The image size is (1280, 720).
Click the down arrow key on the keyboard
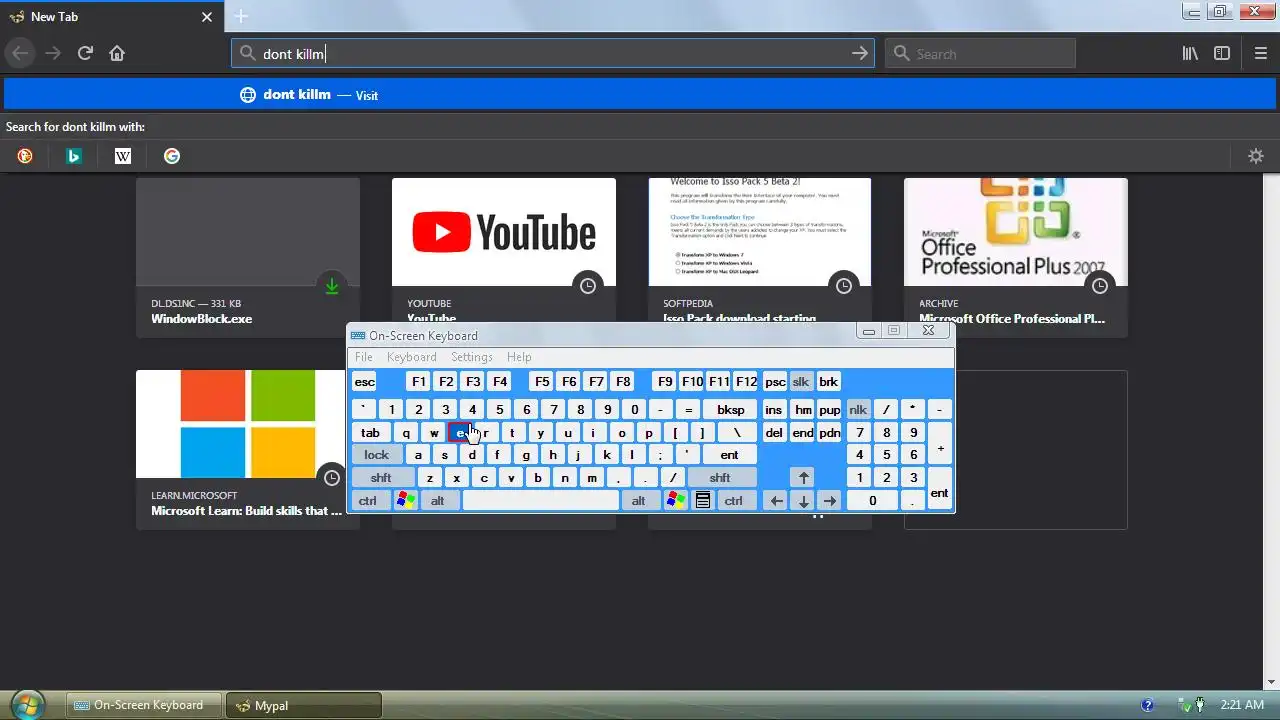tap(803, 501)
